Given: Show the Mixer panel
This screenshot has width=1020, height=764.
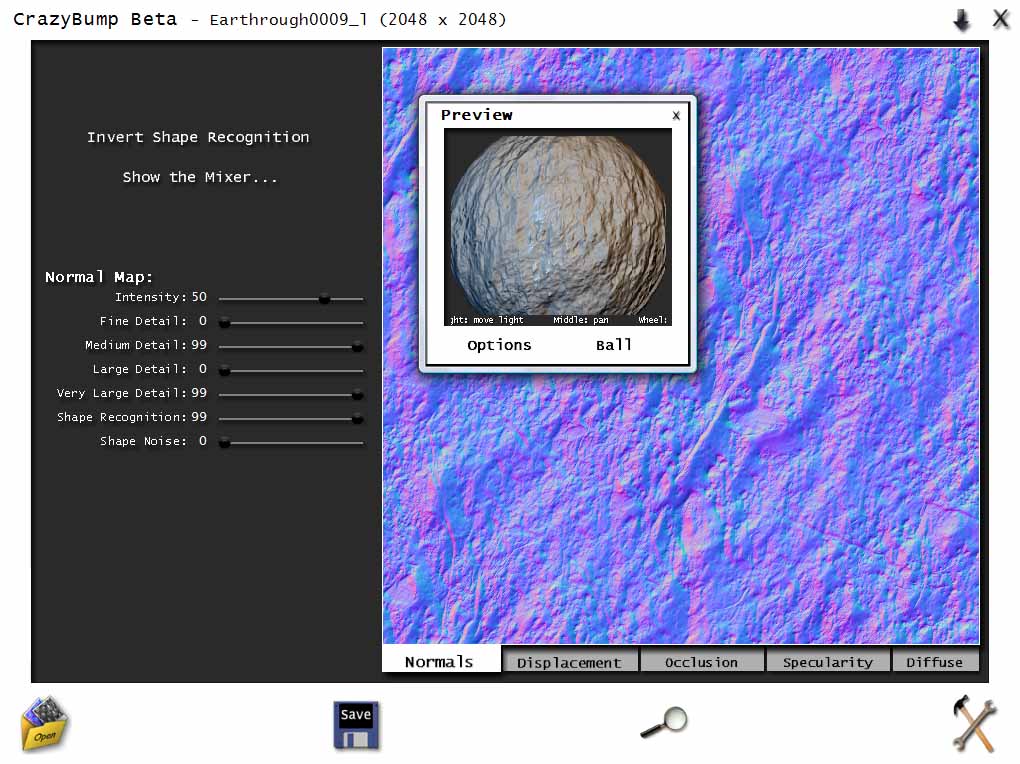Looking at the screenshot, I should click(x=200, y=177).
